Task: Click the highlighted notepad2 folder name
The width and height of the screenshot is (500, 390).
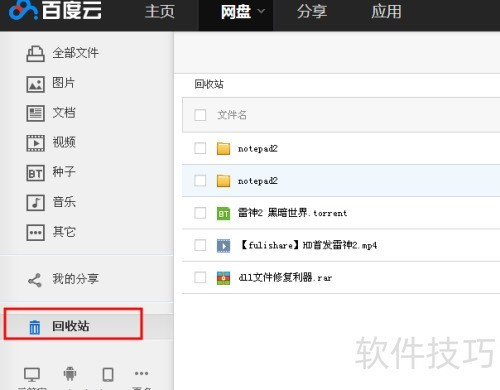Action: coord(258,181)
